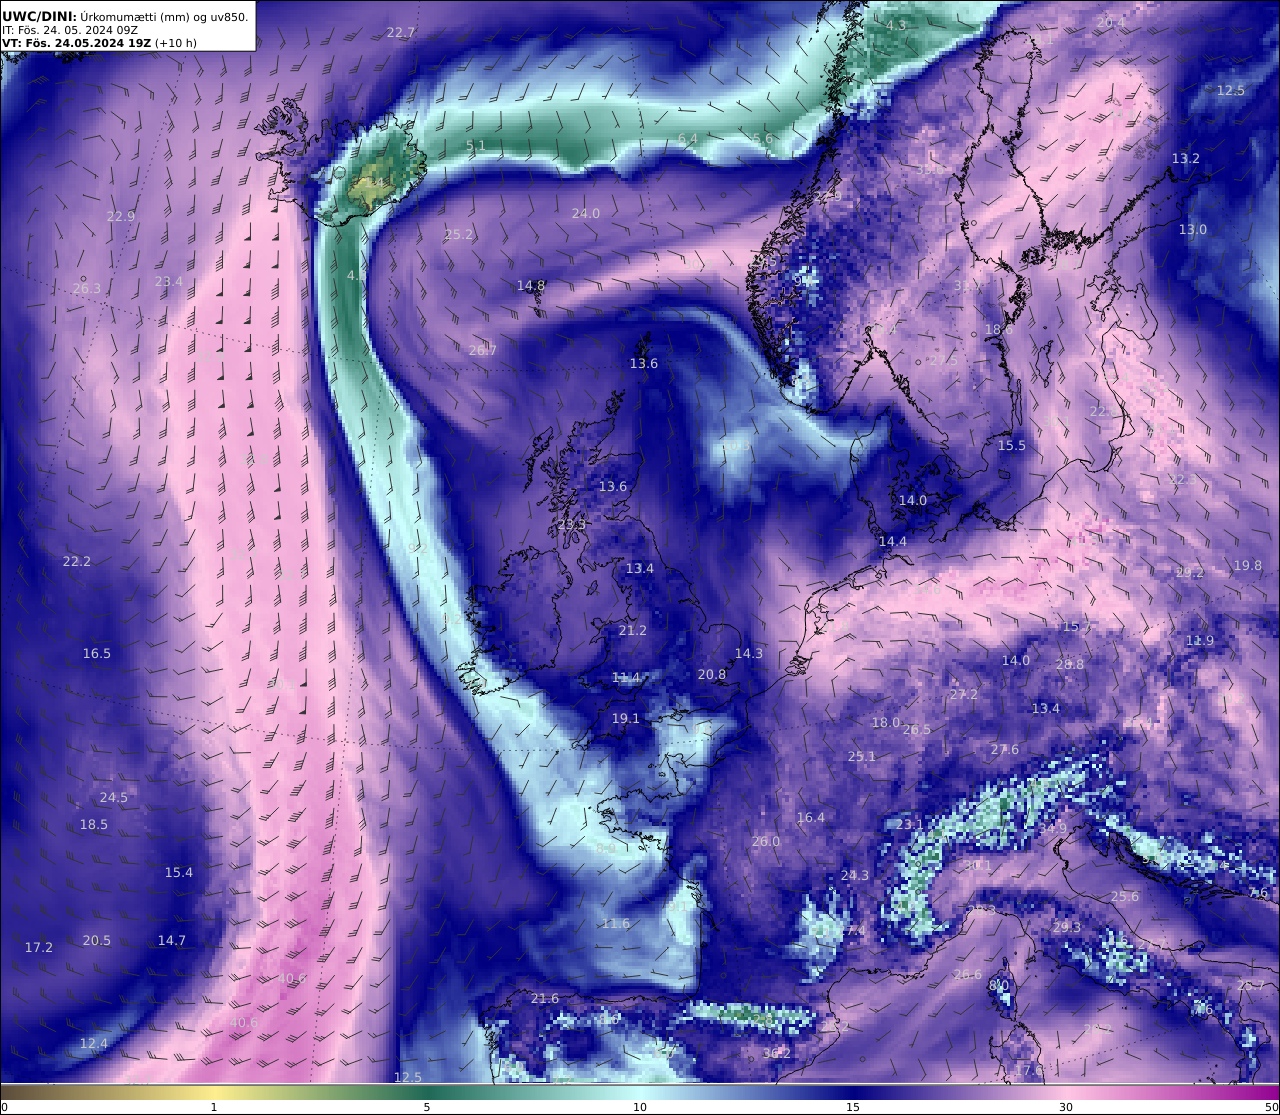The width and height of the screenshot is (1280, 1115).
Task: Select the value 27.6 label
Action: point(1005,749)
